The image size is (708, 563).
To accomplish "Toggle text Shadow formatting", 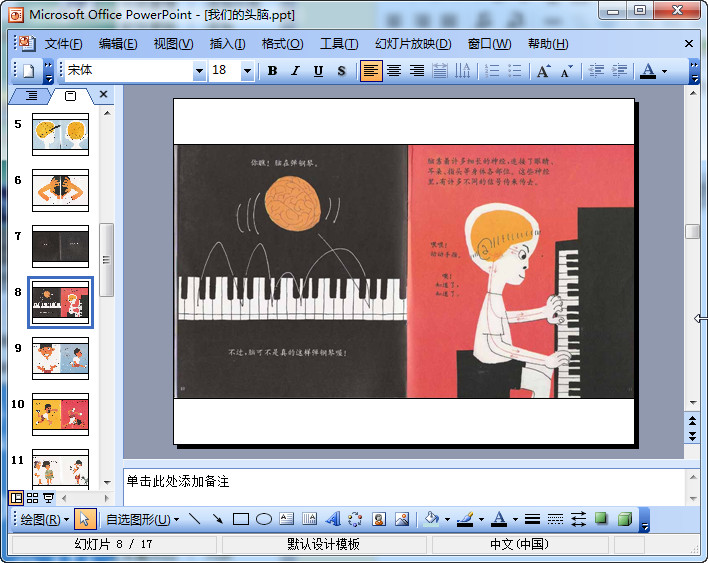I will point(341,71).
